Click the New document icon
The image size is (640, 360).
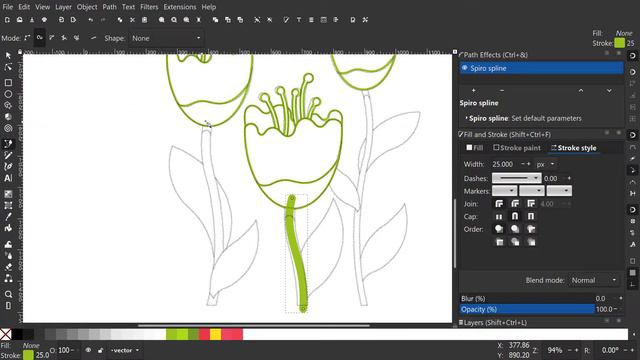tap(7, 20)
